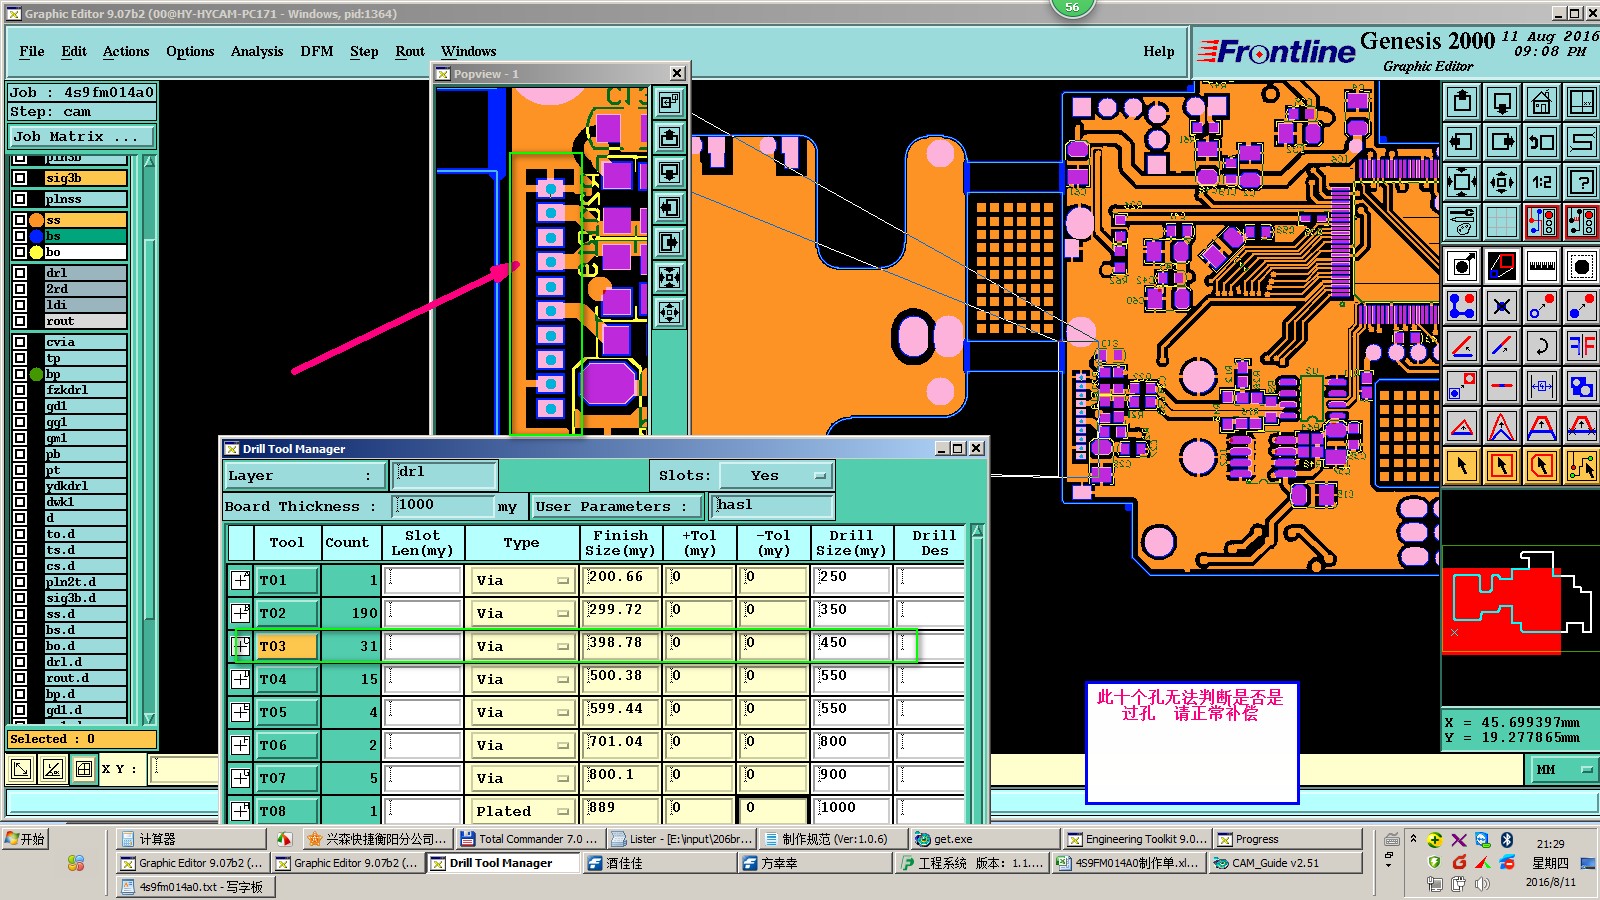The height and width of the screenshot is (900, 1600).
Task: Click the yellow bo layer color dot
Action: [x=36, y=252]
